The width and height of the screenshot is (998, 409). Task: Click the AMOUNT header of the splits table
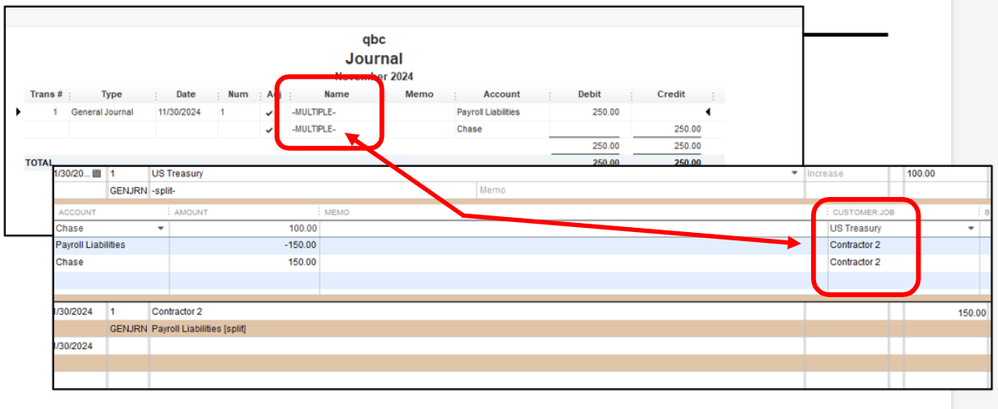tap(191, 212)
